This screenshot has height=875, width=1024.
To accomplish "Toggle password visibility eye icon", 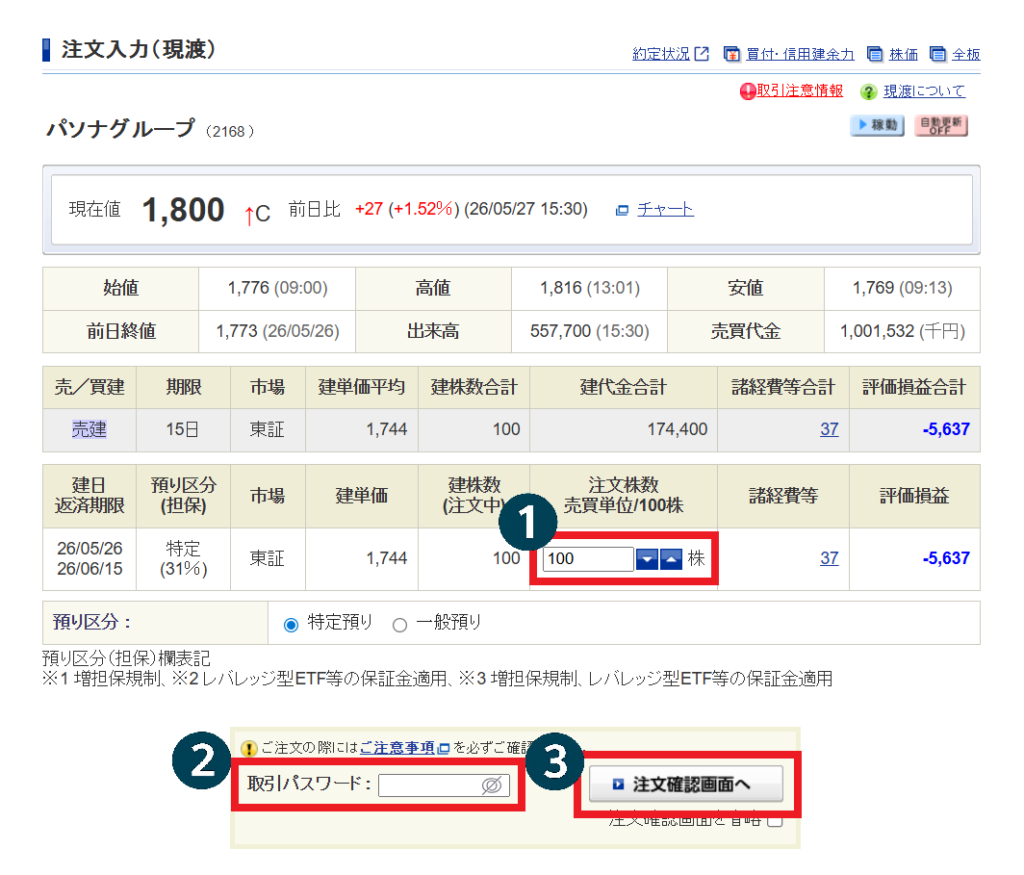I will point(491,786).
